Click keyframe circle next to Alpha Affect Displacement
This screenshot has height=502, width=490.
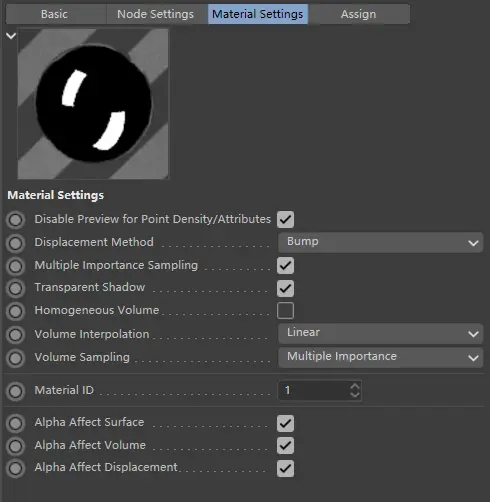pyautogui.click(x=15, y=468)
